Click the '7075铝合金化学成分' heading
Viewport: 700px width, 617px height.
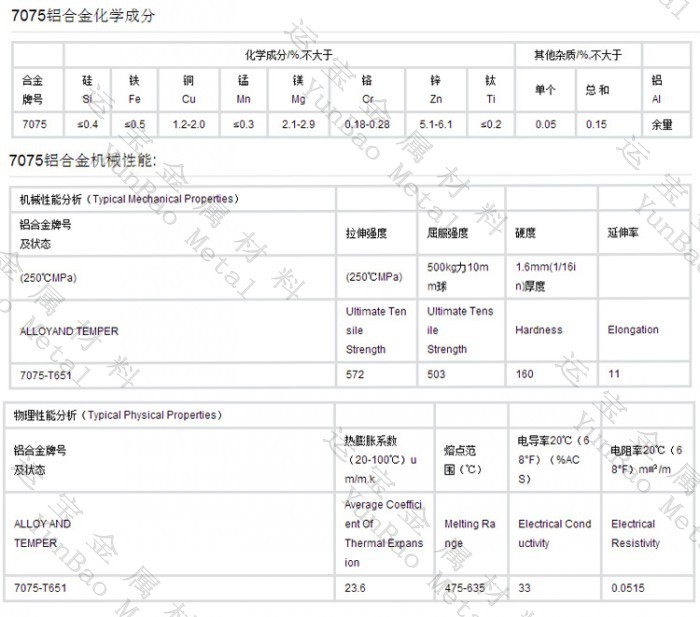[83, 16]
